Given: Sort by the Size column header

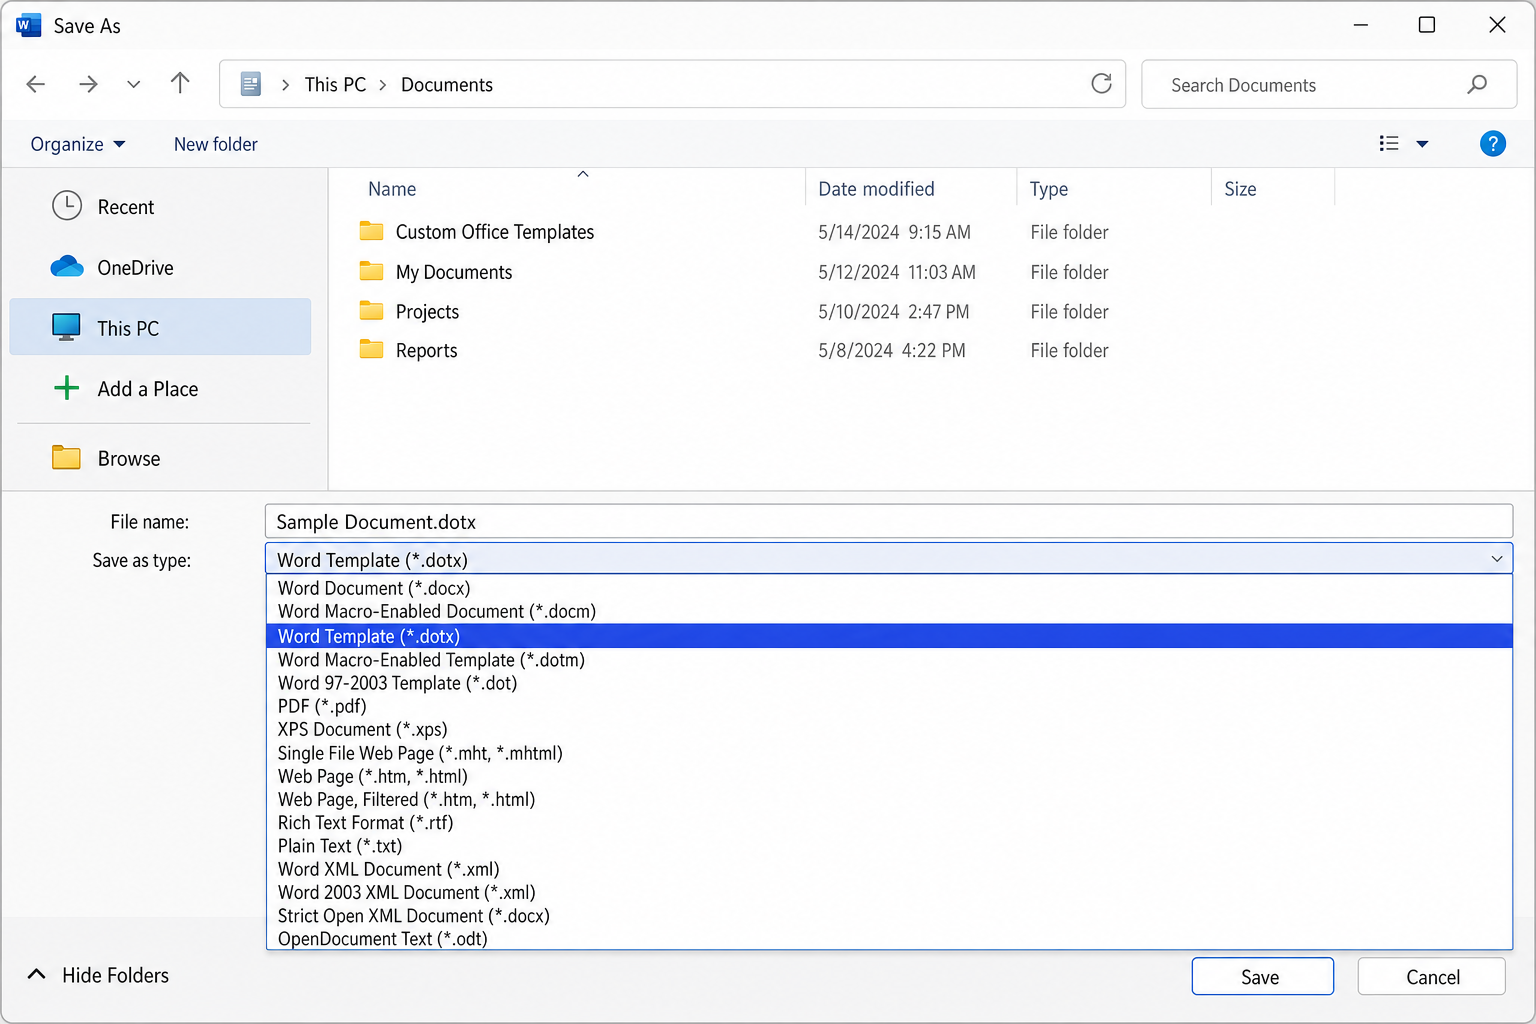Looking at the screenshot, I should point(1240,189).
